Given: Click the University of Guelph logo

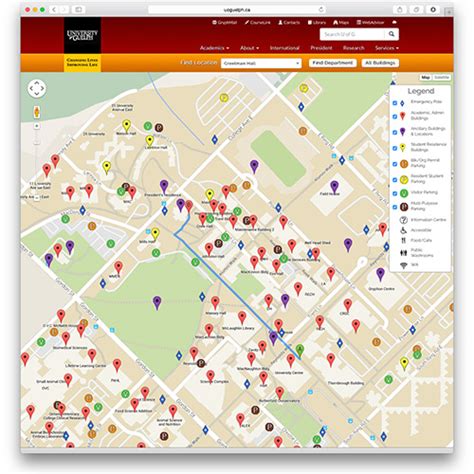Looking at the screenshot, I should 82,35.
